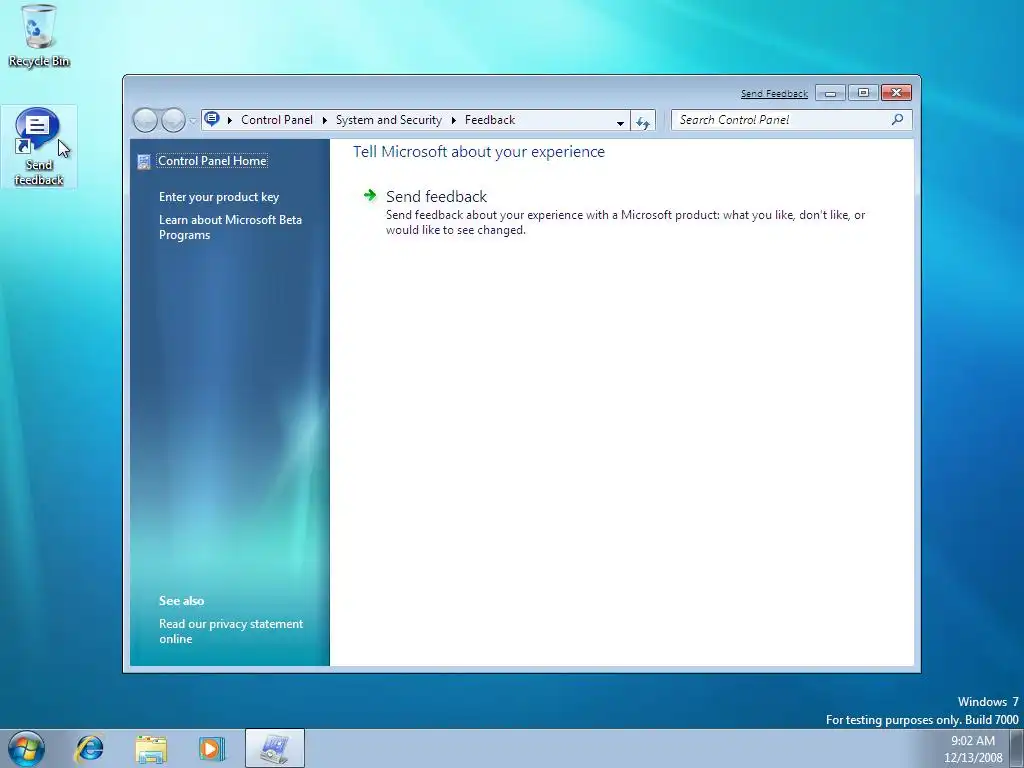Screen dimensions: 1024x768
Task: Open Windows Explorer from taskbar
Action: (151, 748)
